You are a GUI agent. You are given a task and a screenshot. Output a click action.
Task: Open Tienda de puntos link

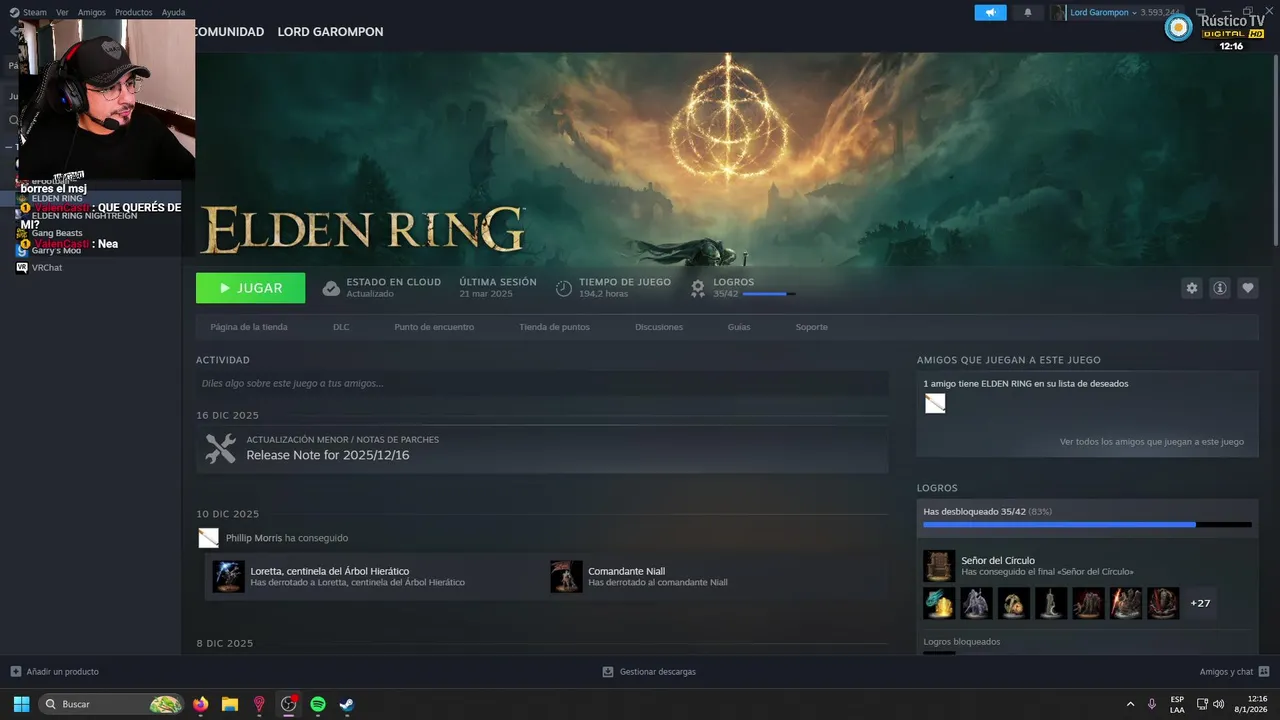pyautogui.click(x=554, y=327)
